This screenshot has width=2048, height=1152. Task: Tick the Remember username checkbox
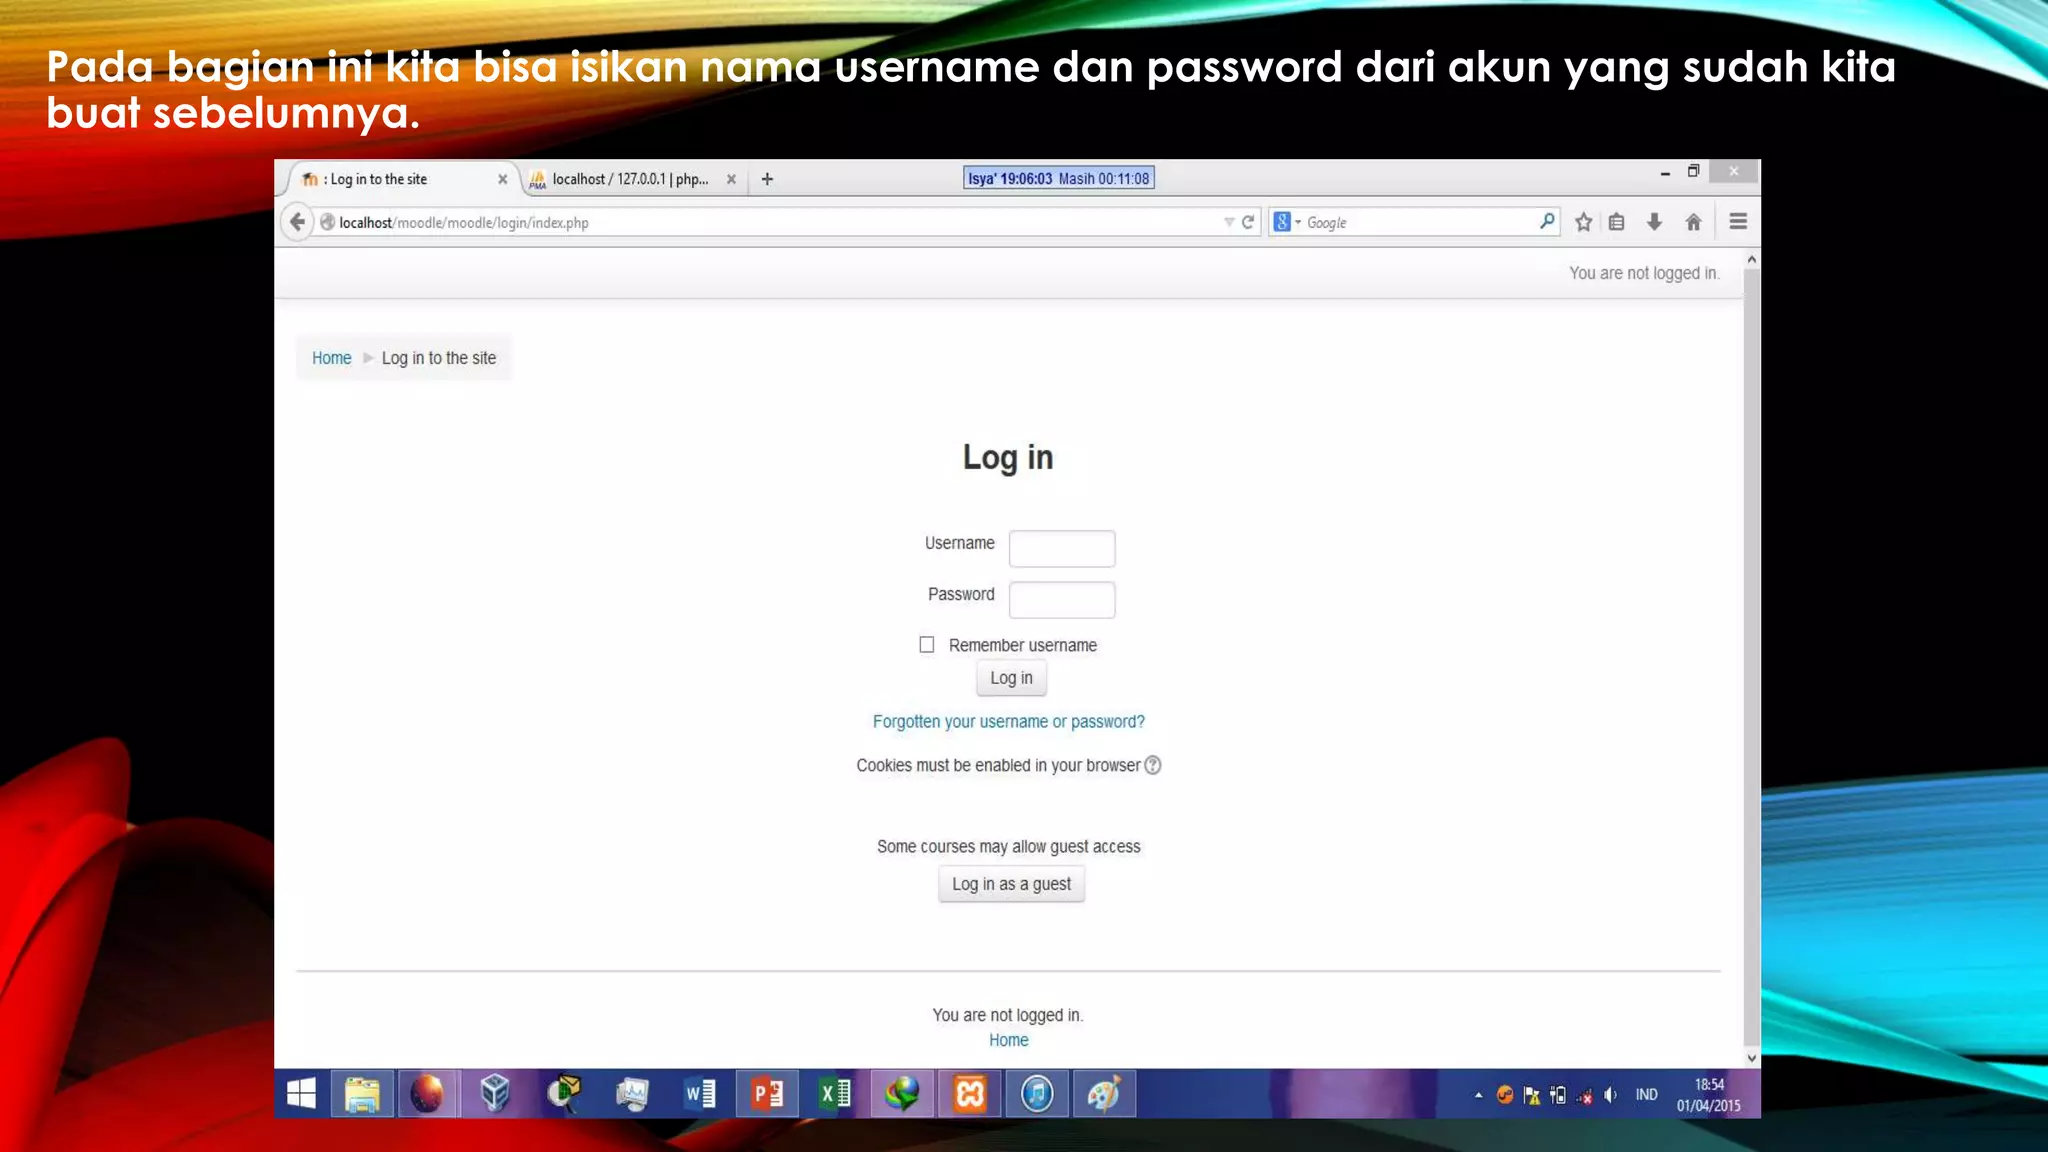click(x=927, y=645)
